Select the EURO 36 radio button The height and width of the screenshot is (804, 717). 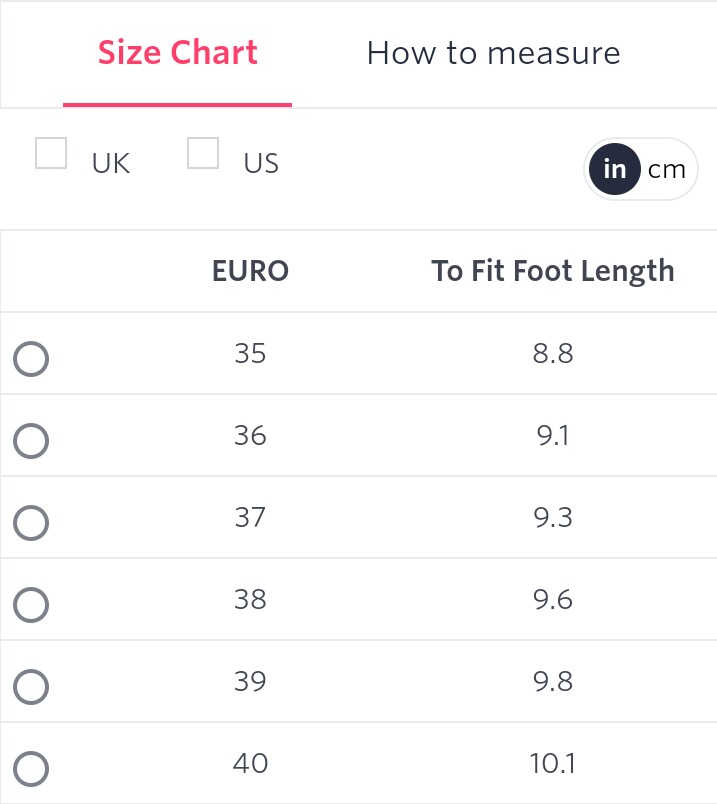pos(31,440)
